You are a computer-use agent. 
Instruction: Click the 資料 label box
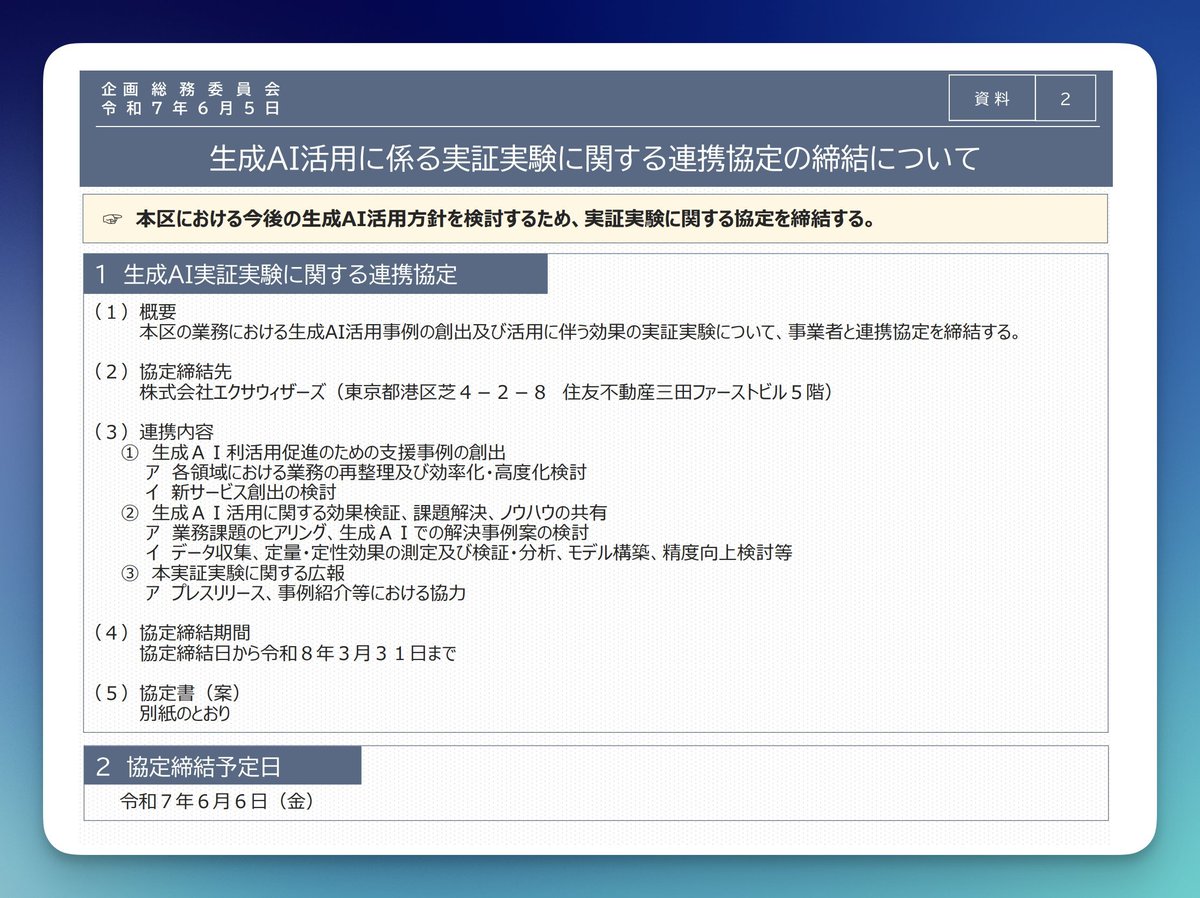(992, 98)
